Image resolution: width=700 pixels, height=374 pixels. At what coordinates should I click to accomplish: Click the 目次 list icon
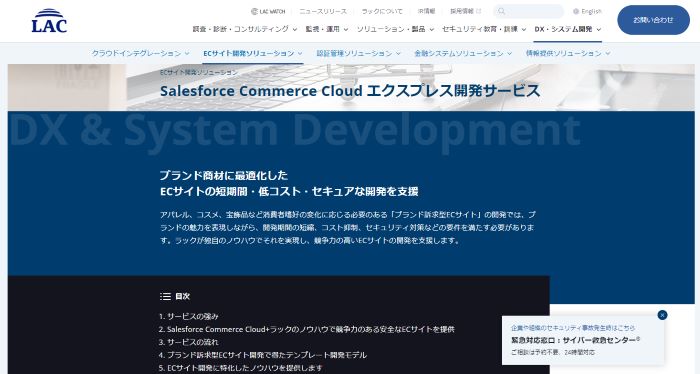165,296
